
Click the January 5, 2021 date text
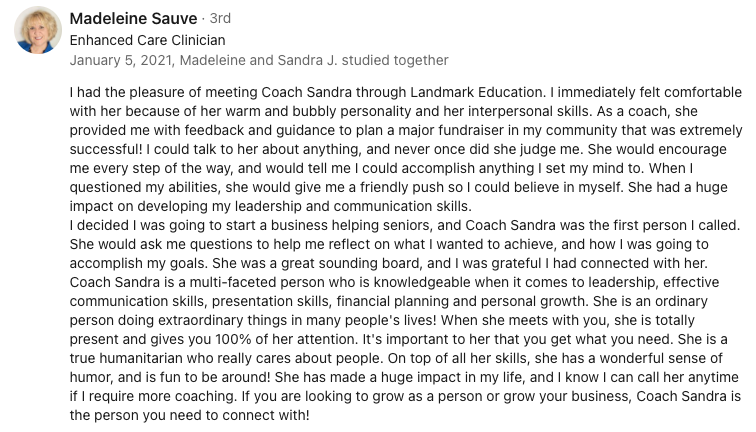click(121, 60)
